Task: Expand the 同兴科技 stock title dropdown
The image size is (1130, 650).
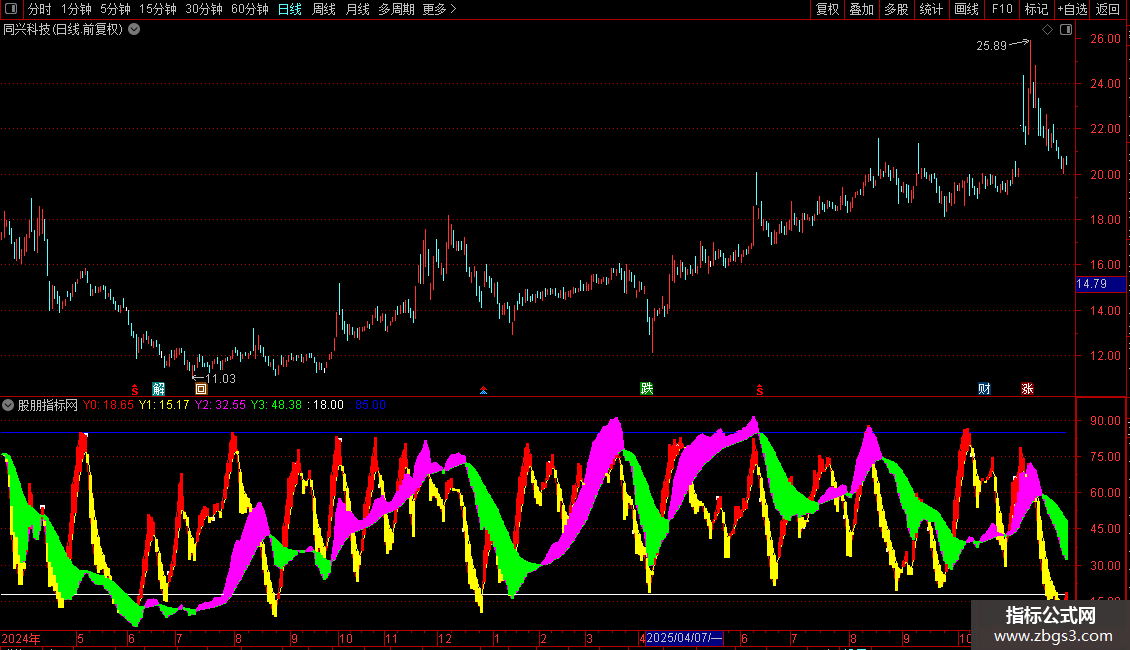Action: click(x=134, y=30)
